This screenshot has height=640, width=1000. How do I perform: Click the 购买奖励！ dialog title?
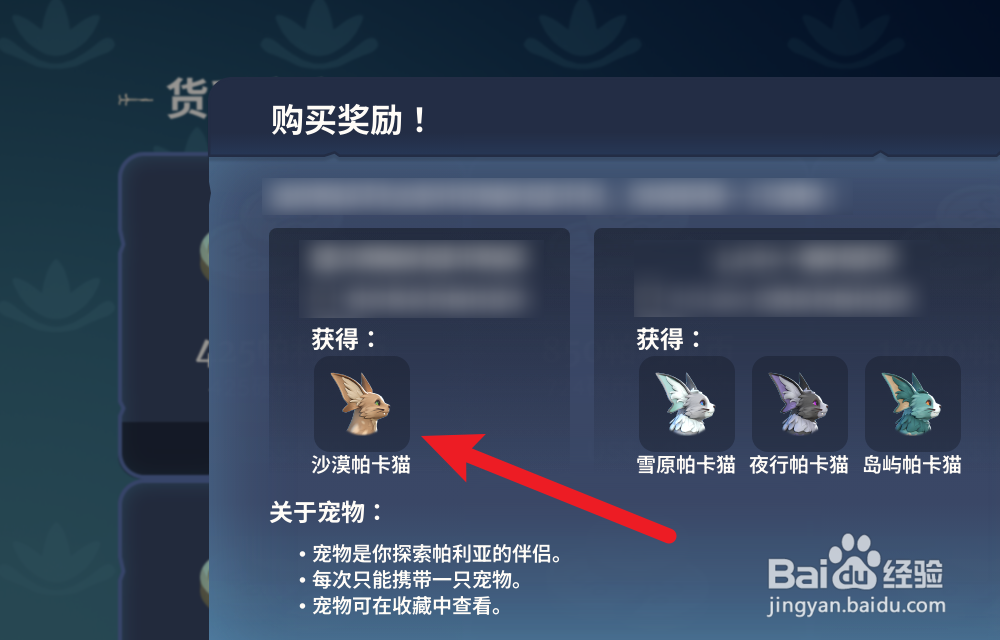(349, 120)
